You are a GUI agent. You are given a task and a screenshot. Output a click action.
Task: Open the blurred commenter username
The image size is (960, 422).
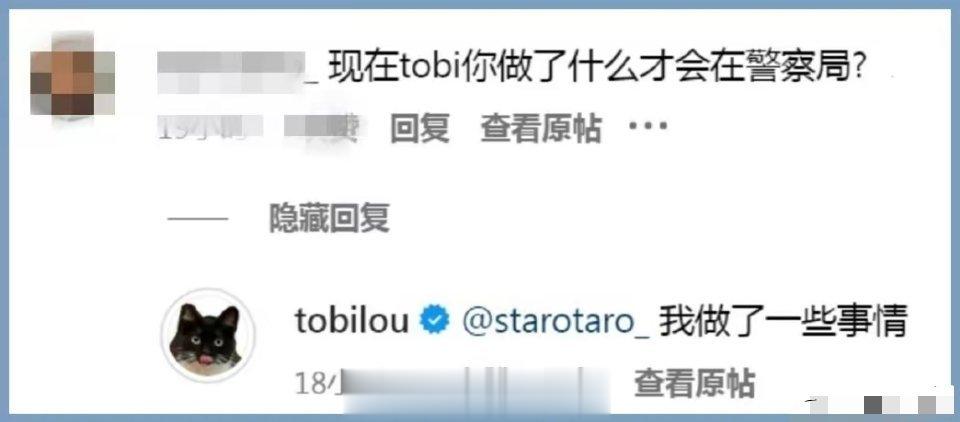(x=238, y=72)
